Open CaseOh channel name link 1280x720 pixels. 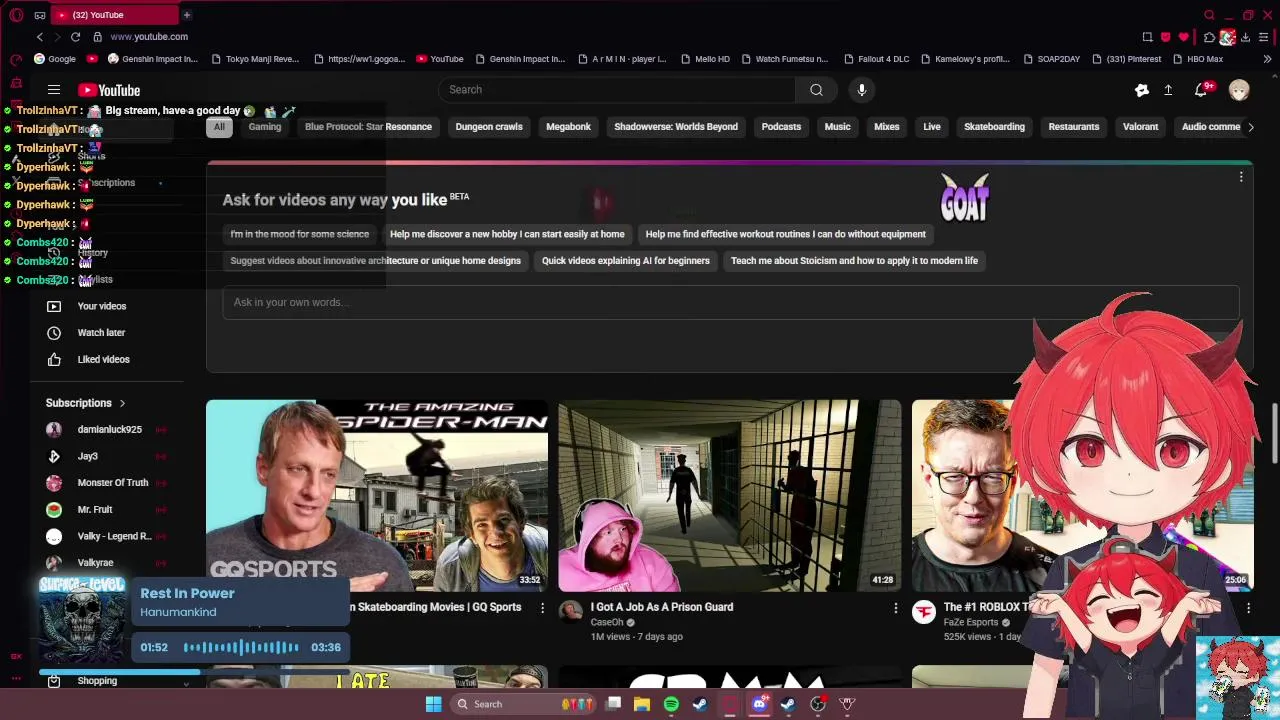click(607, 623)
